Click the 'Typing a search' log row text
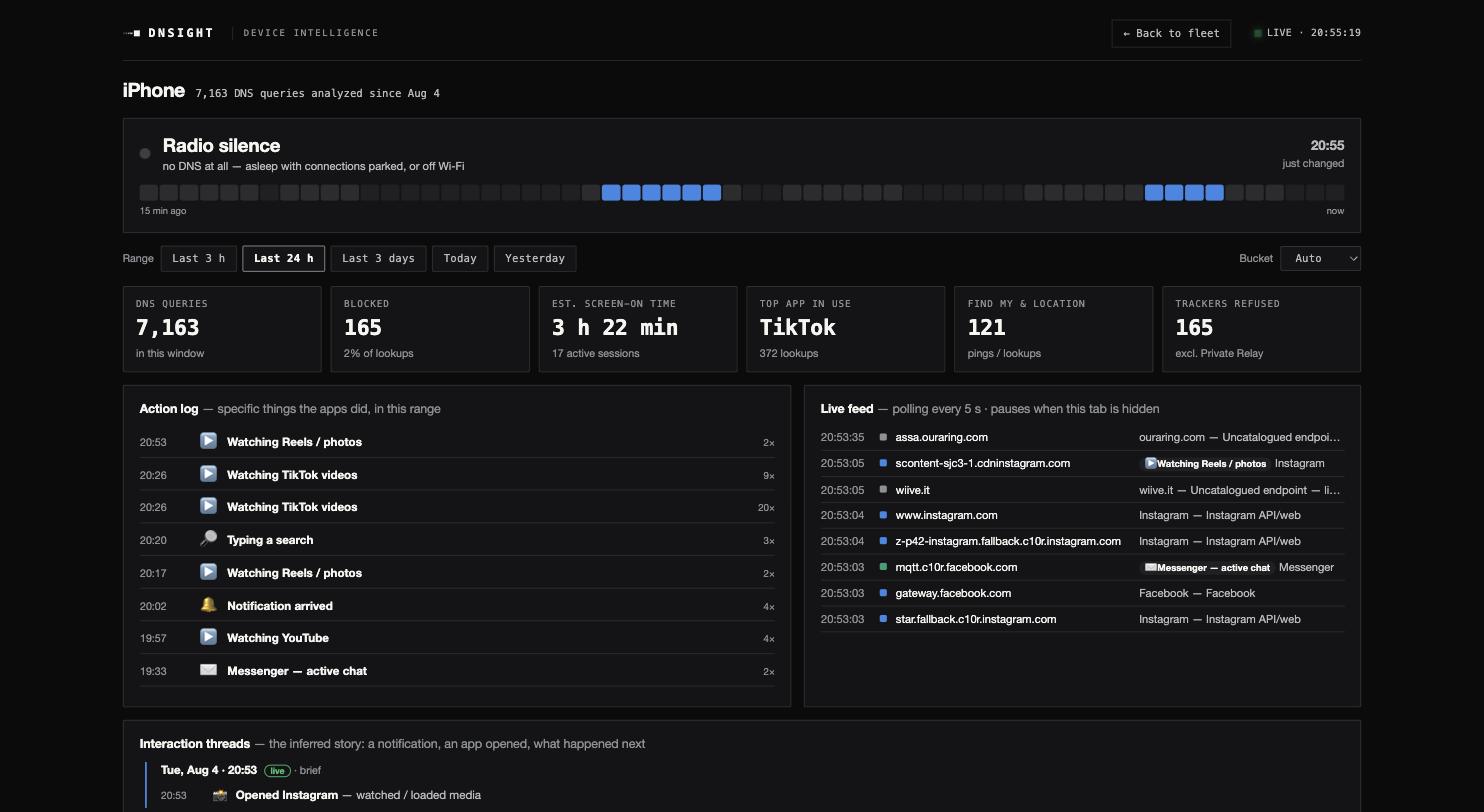1484x812 pixels. (x=270, y=540)
